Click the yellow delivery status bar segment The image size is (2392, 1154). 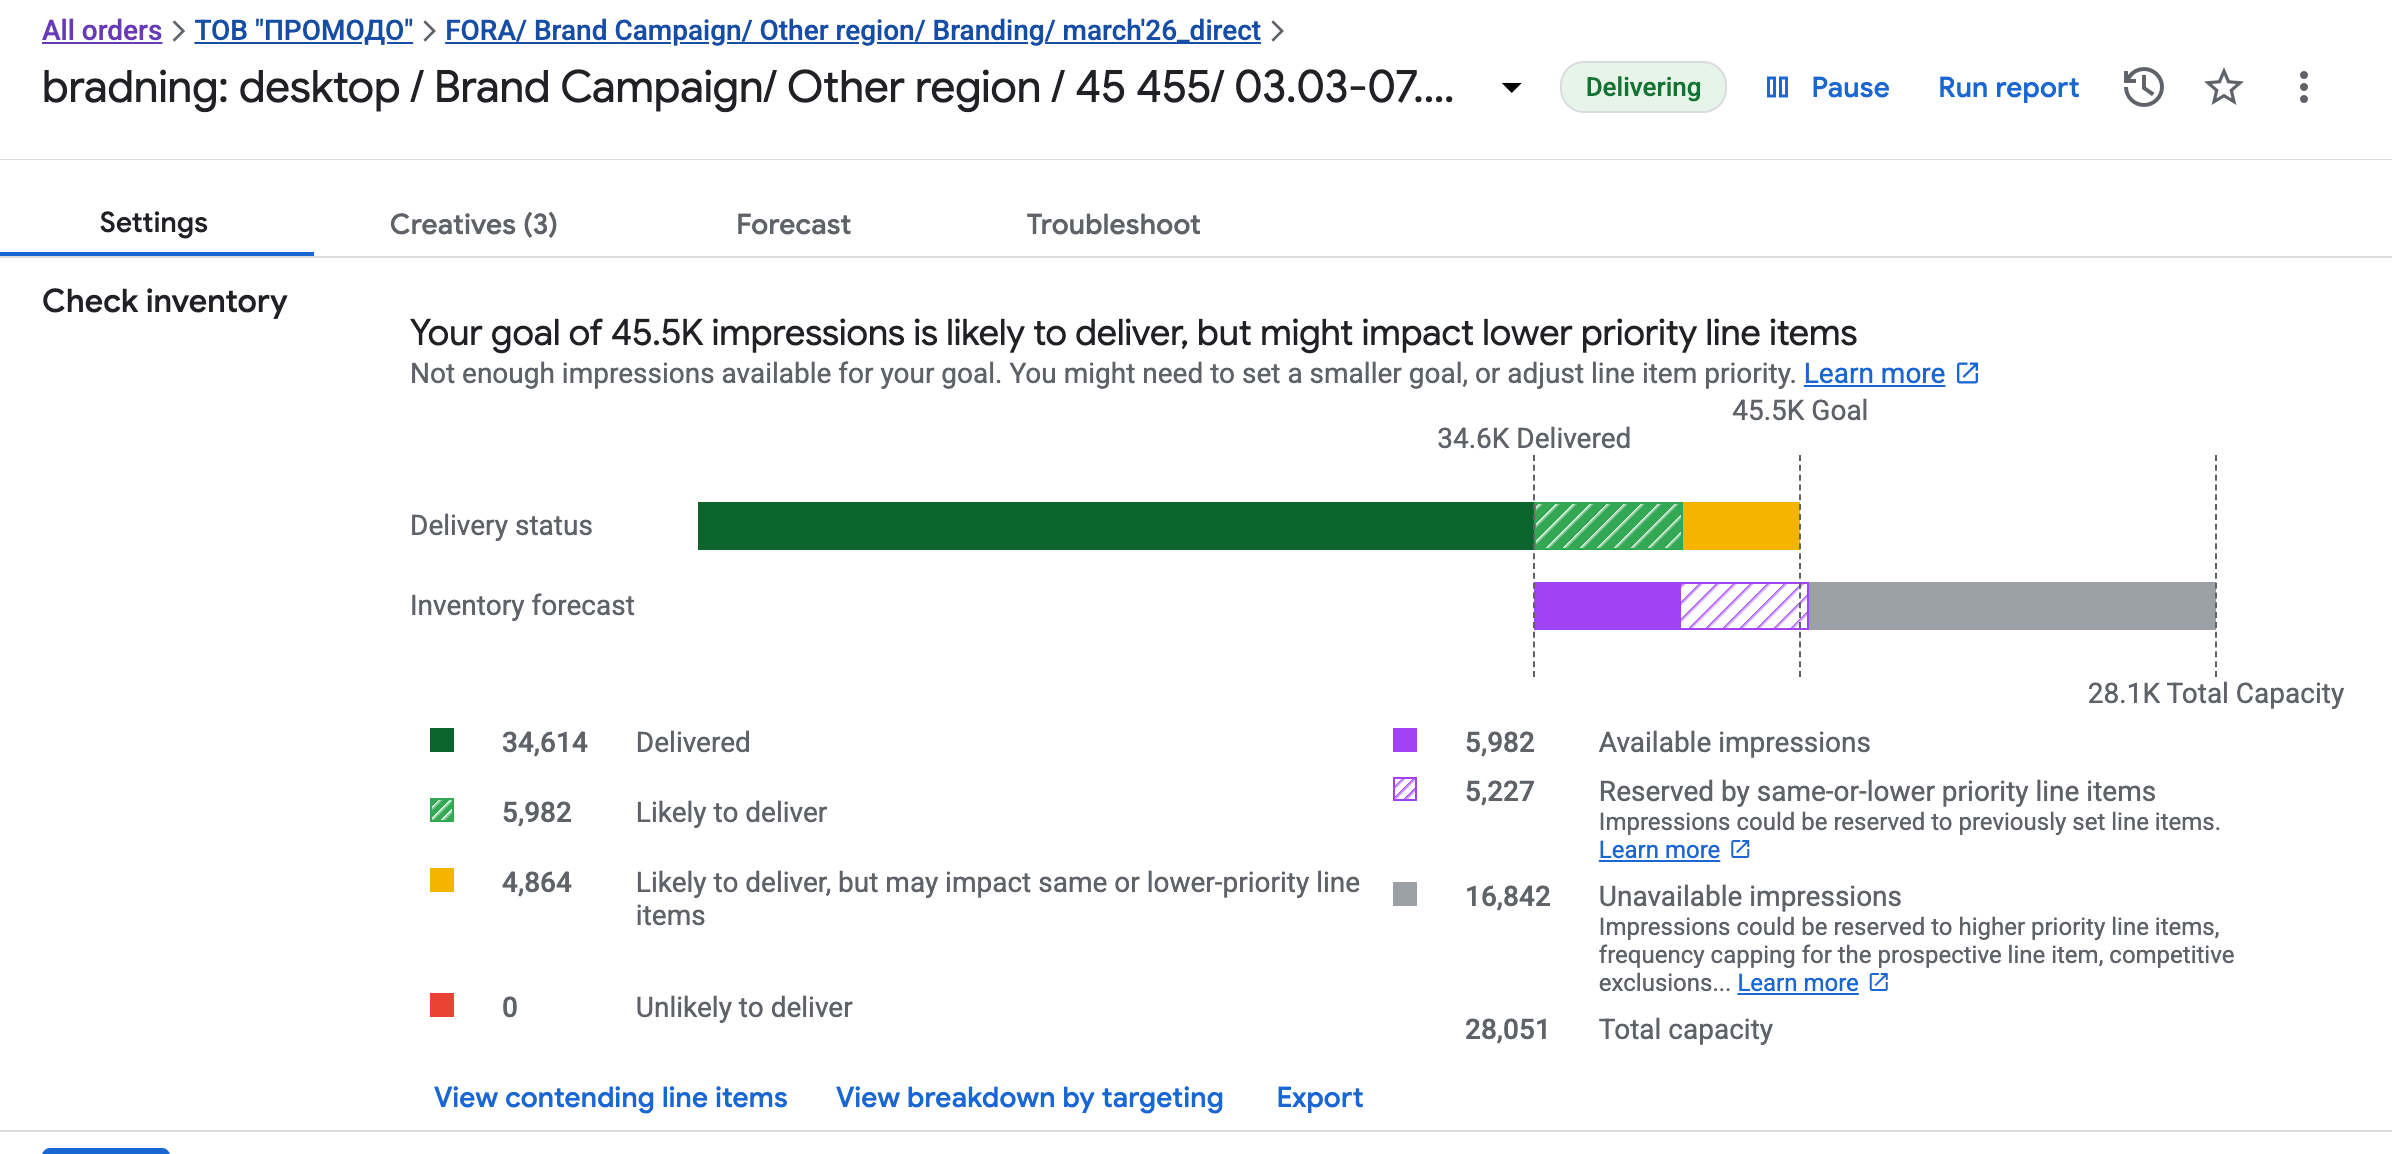point(1741,526)
